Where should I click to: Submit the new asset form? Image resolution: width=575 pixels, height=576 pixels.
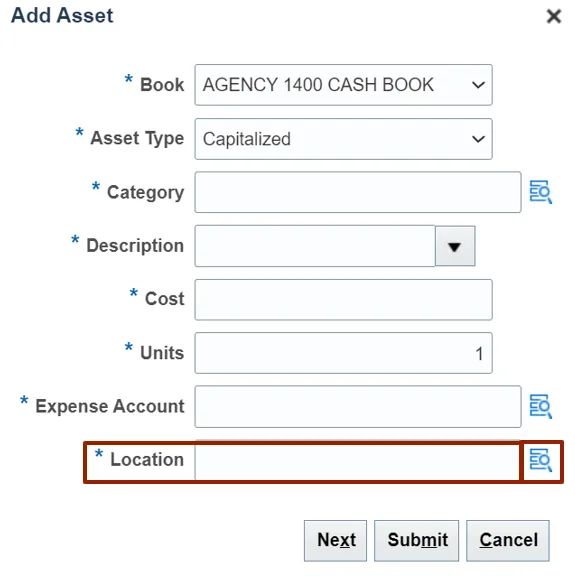coord(417,541)
